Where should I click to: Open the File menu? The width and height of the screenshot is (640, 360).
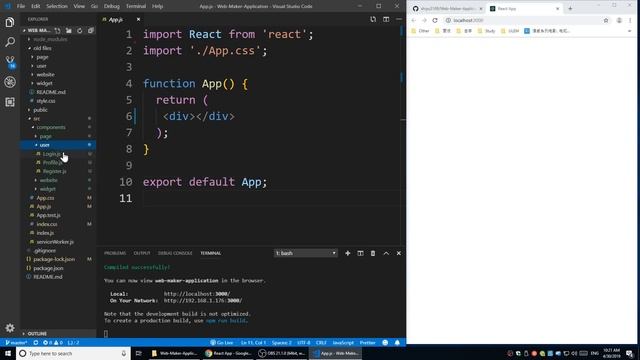tap(21, 6)
